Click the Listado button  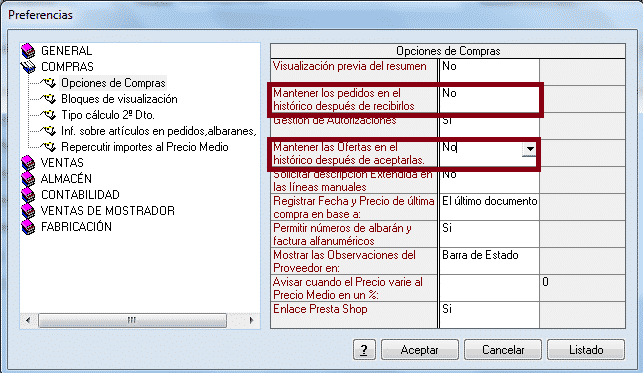click(586, 350)
